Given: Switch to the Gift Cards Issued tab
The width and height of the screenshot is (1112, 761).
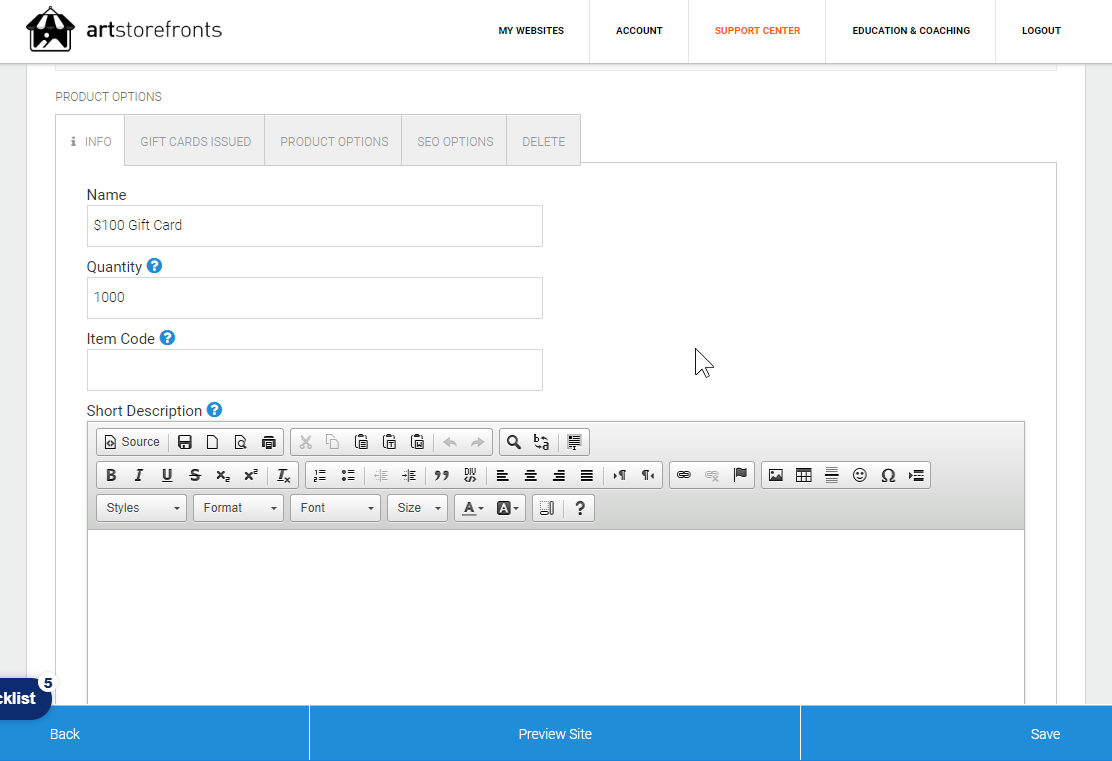Looking at the screenshot, I should pos(195,141).
